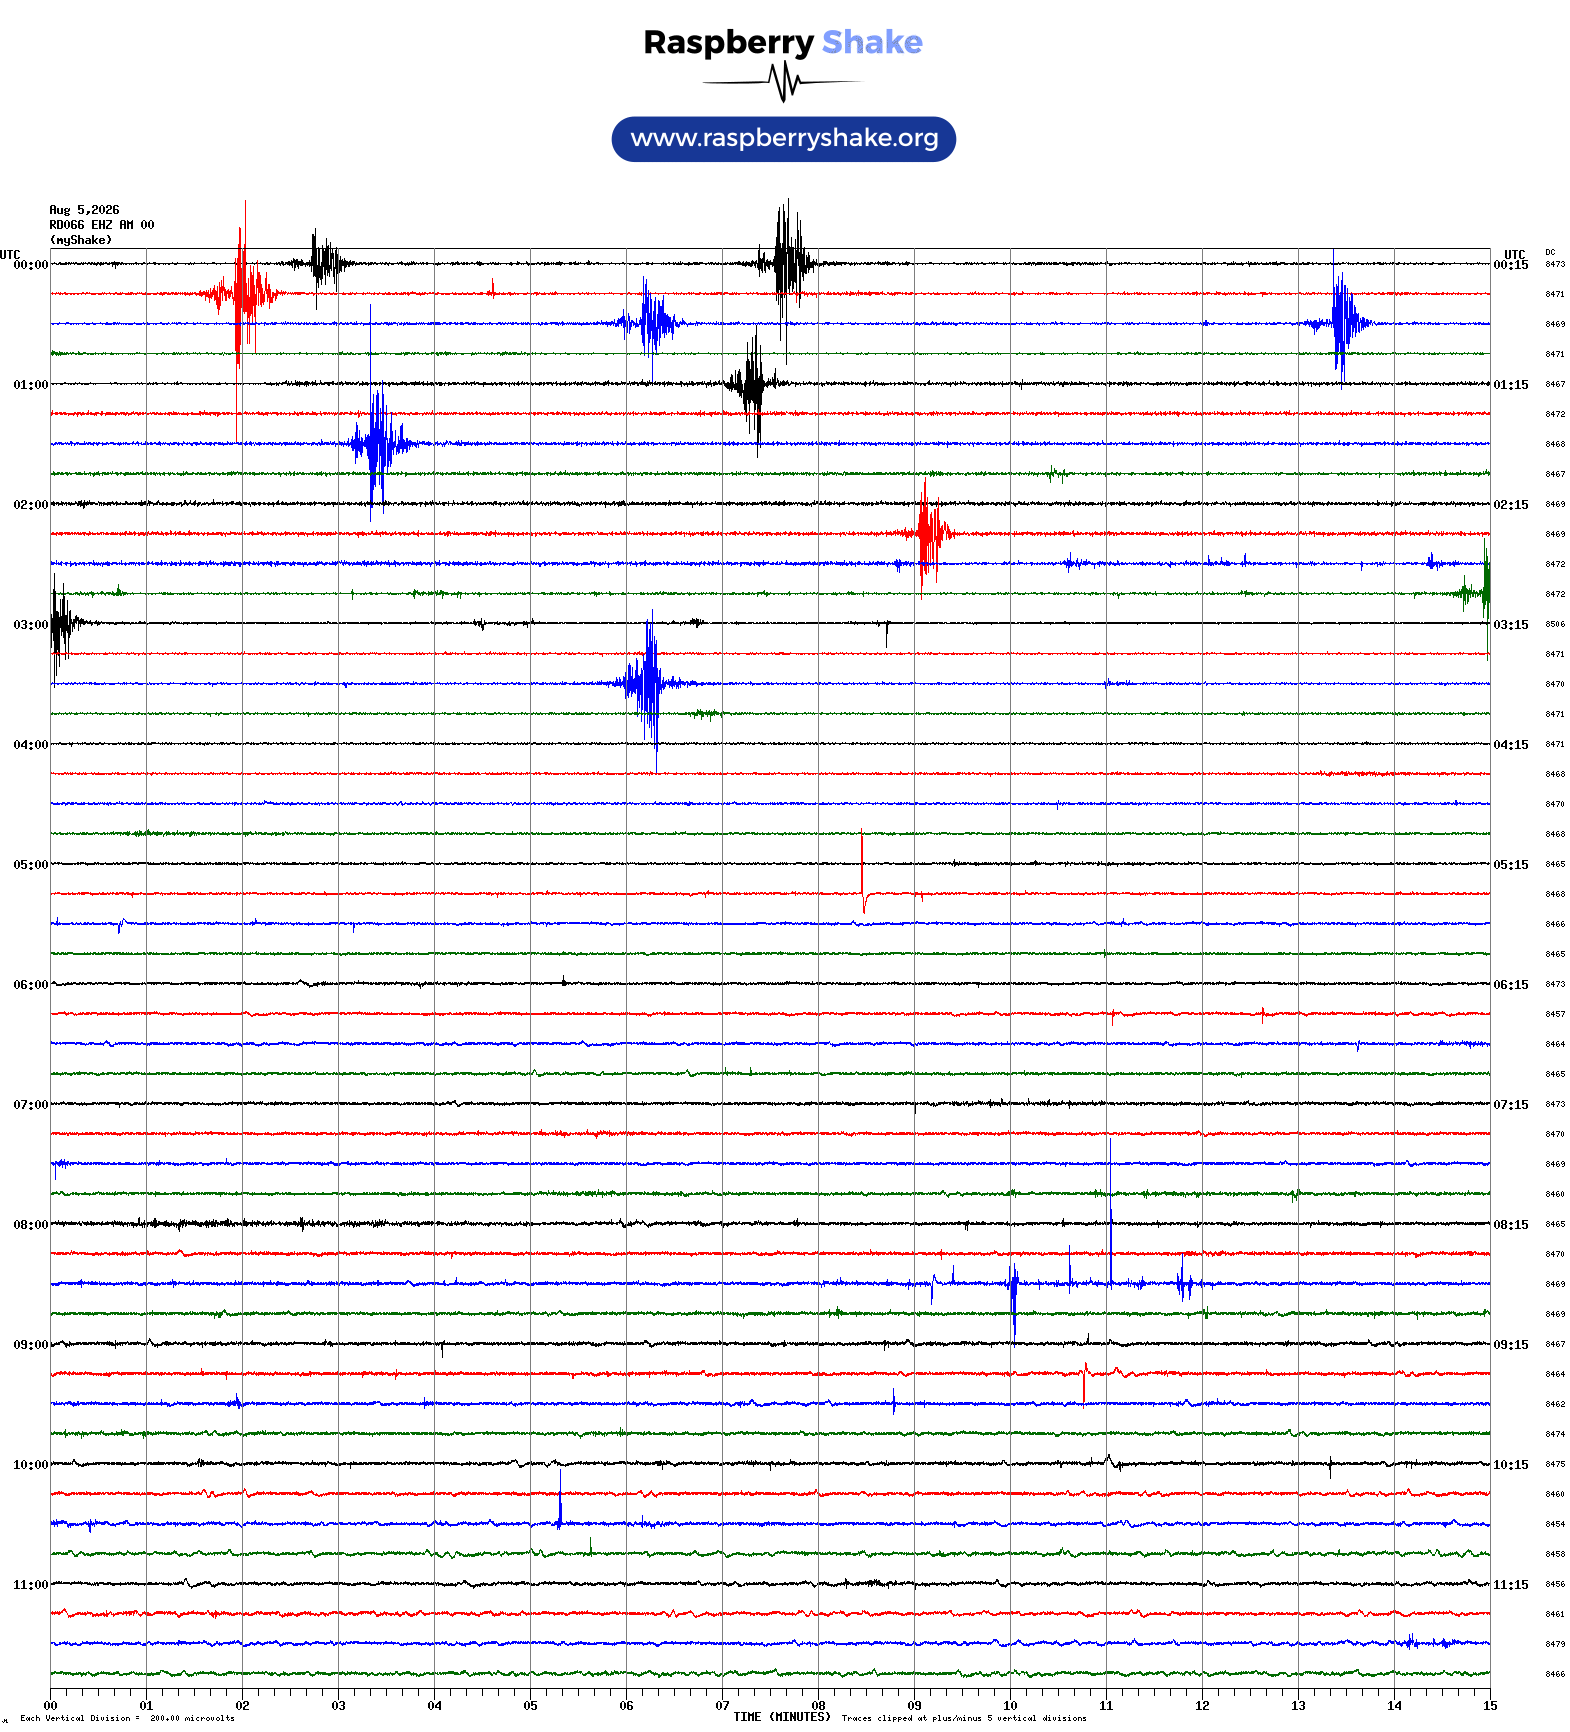
Task: Click minute 04 on the bottom axis
Action: click(434, 1706)
